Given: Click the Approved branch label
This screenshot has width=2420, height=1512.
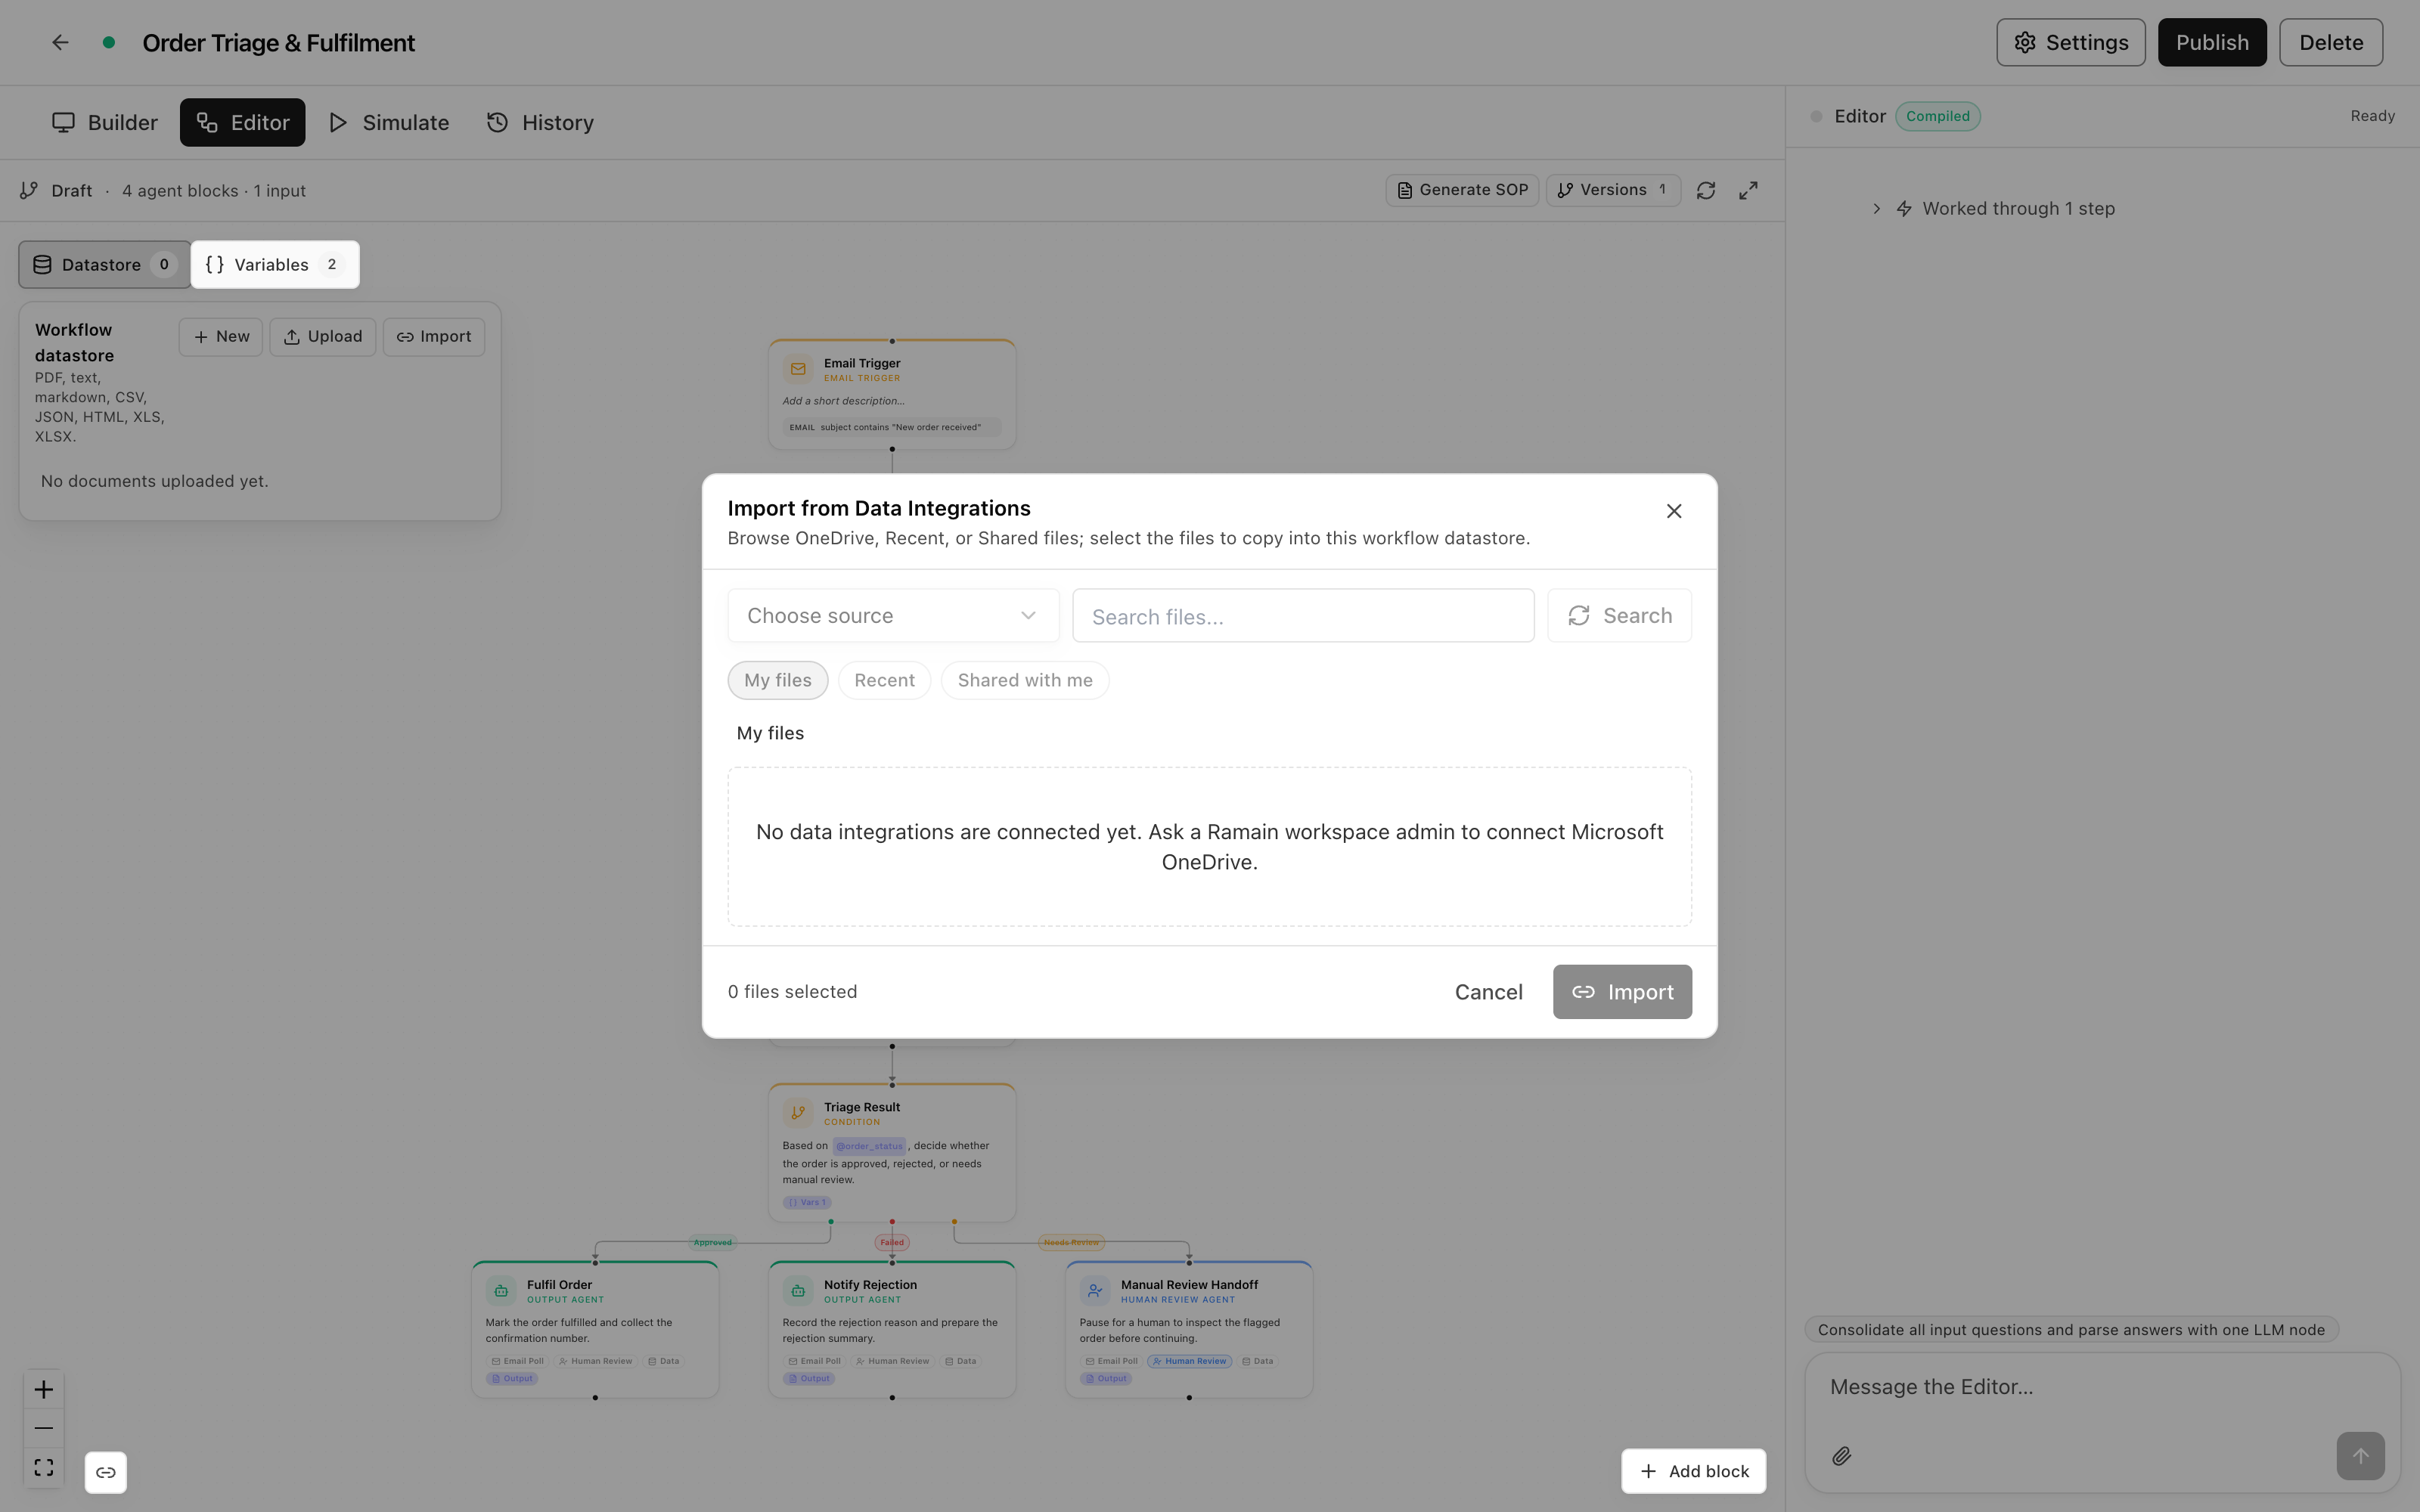Looking at the screenshot, I should point(712,1242).
